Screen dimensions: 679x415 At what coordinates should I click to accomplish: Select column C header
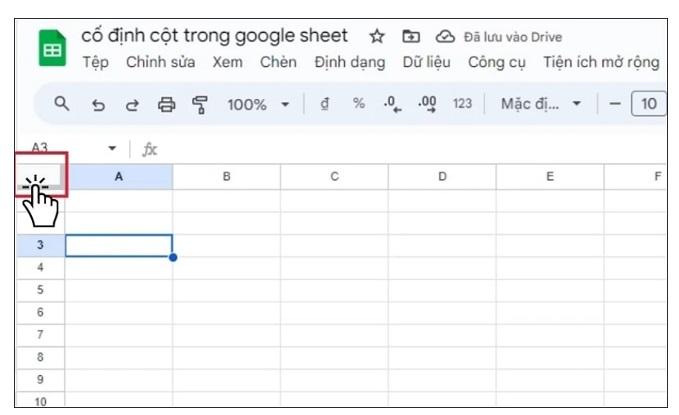[x=334, y=177]
